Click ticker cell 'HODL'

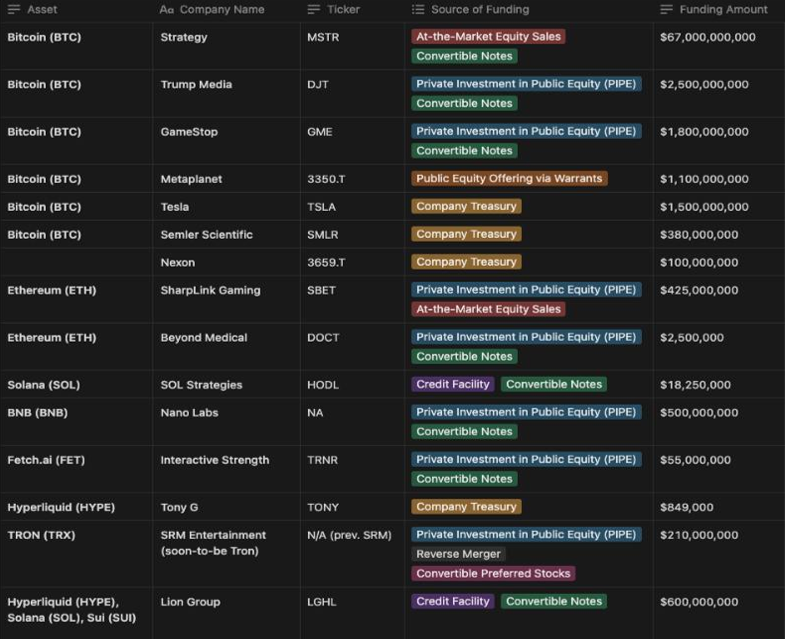click(x=323, y=385)
